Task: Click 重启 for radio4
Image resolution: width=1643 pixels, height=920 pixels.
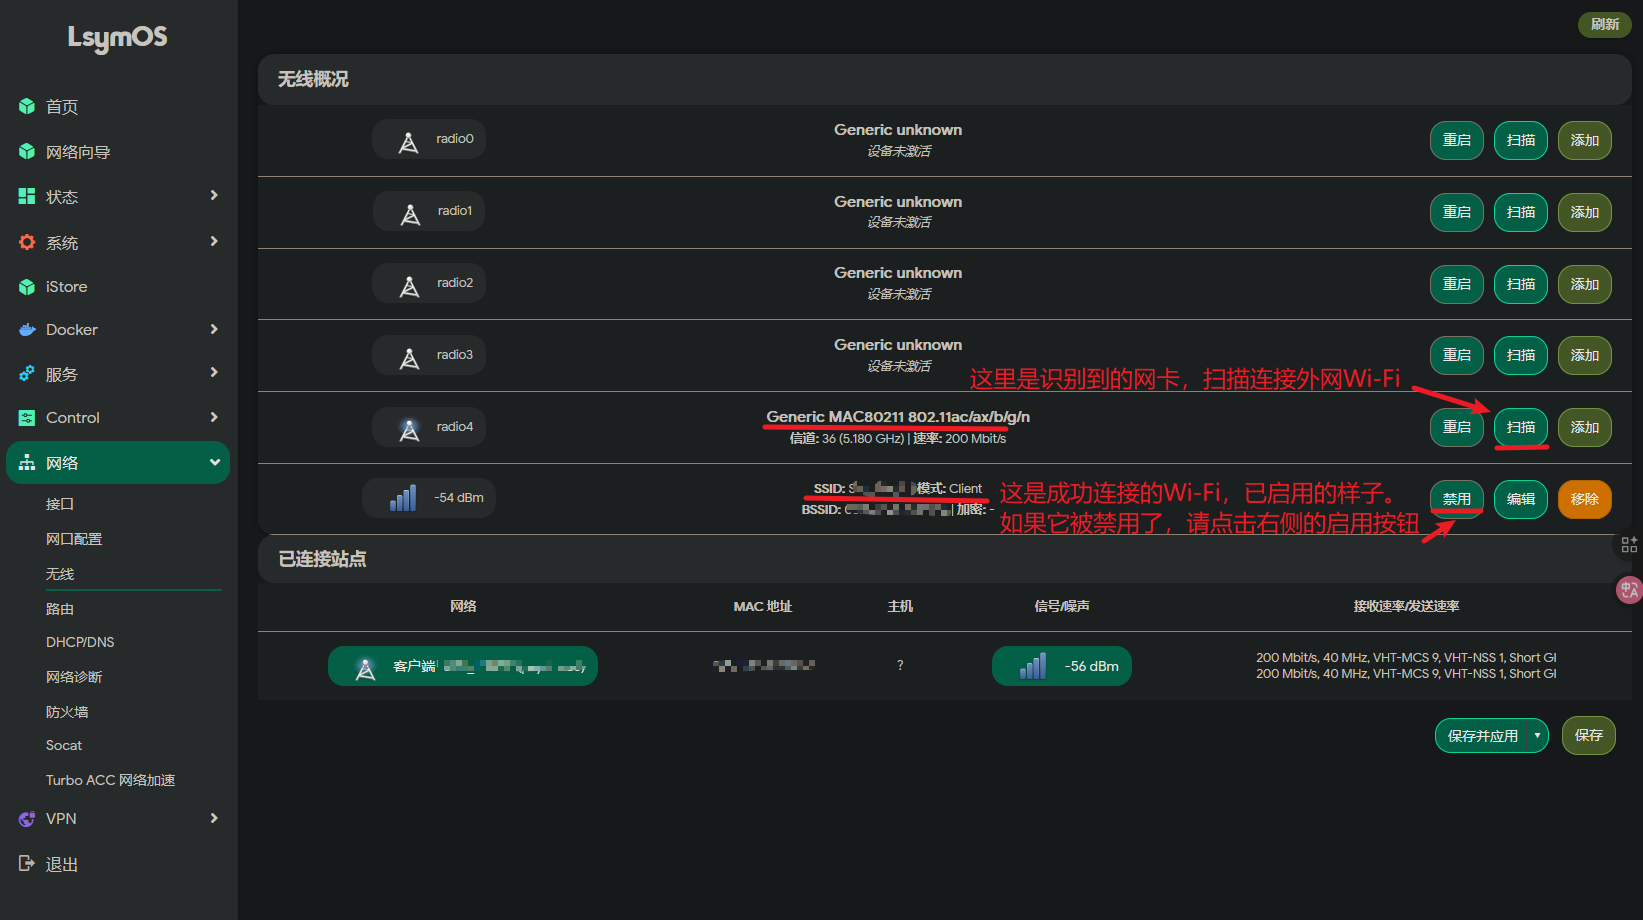Action: click(1457, 427)
